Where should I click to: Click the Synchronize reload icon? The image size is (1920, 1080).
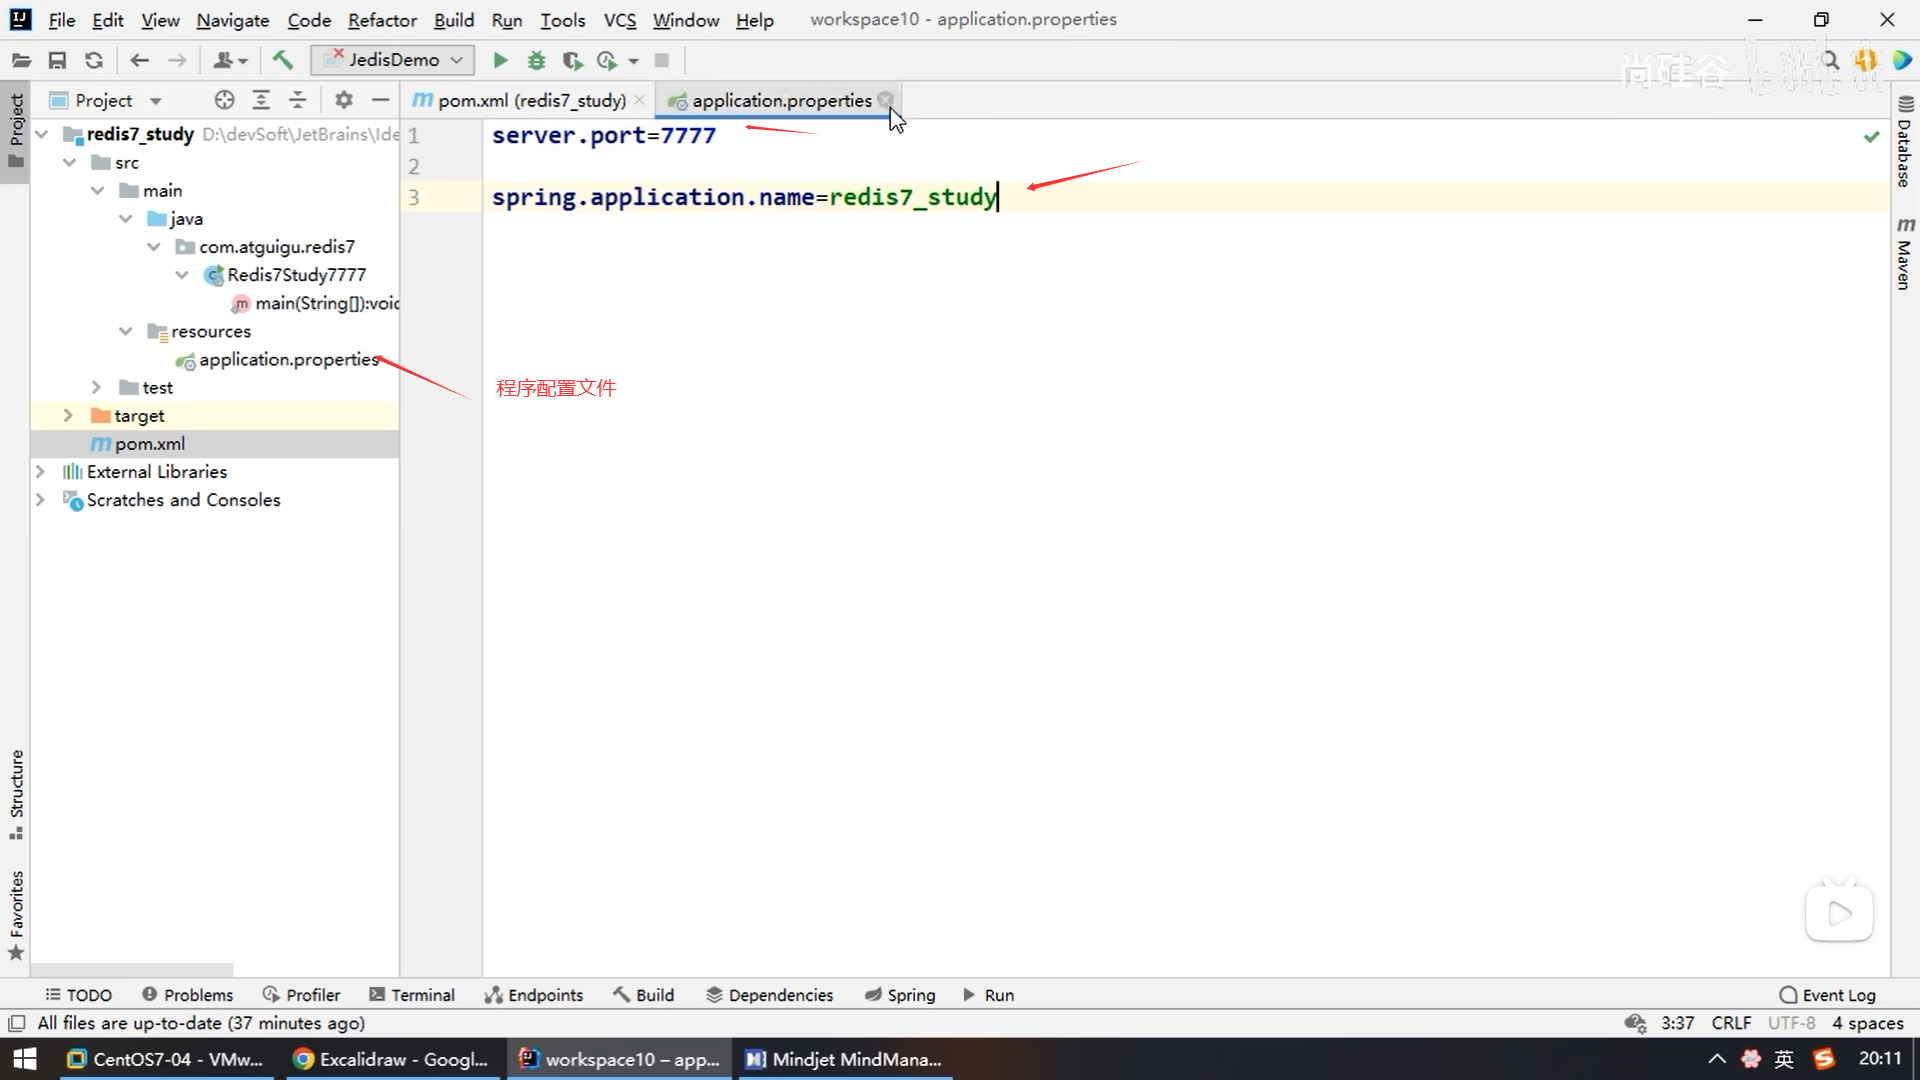click(94, 60)
